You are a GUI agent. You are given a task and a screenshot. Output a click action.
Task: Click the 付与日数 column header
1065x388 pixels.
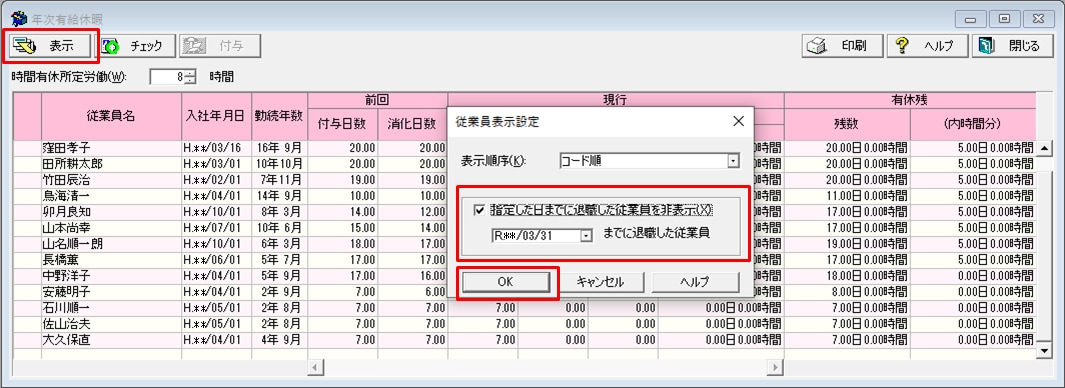pos(342,124)
